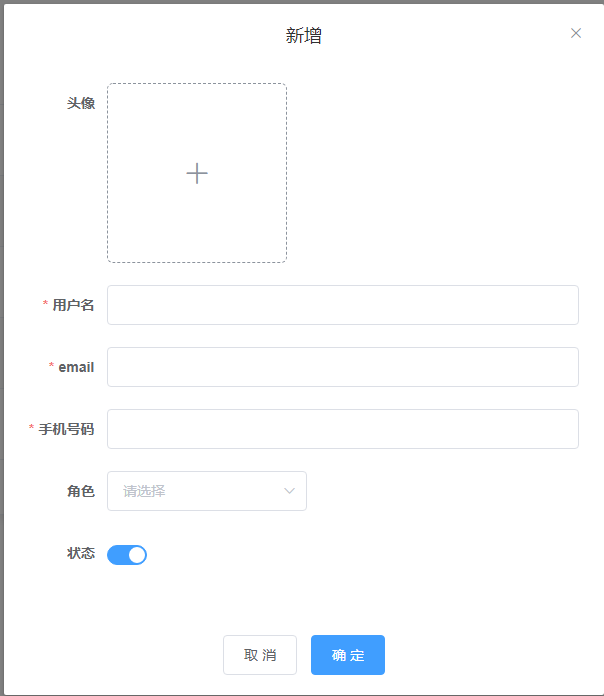Open the 角色 select box

point(207,491)
